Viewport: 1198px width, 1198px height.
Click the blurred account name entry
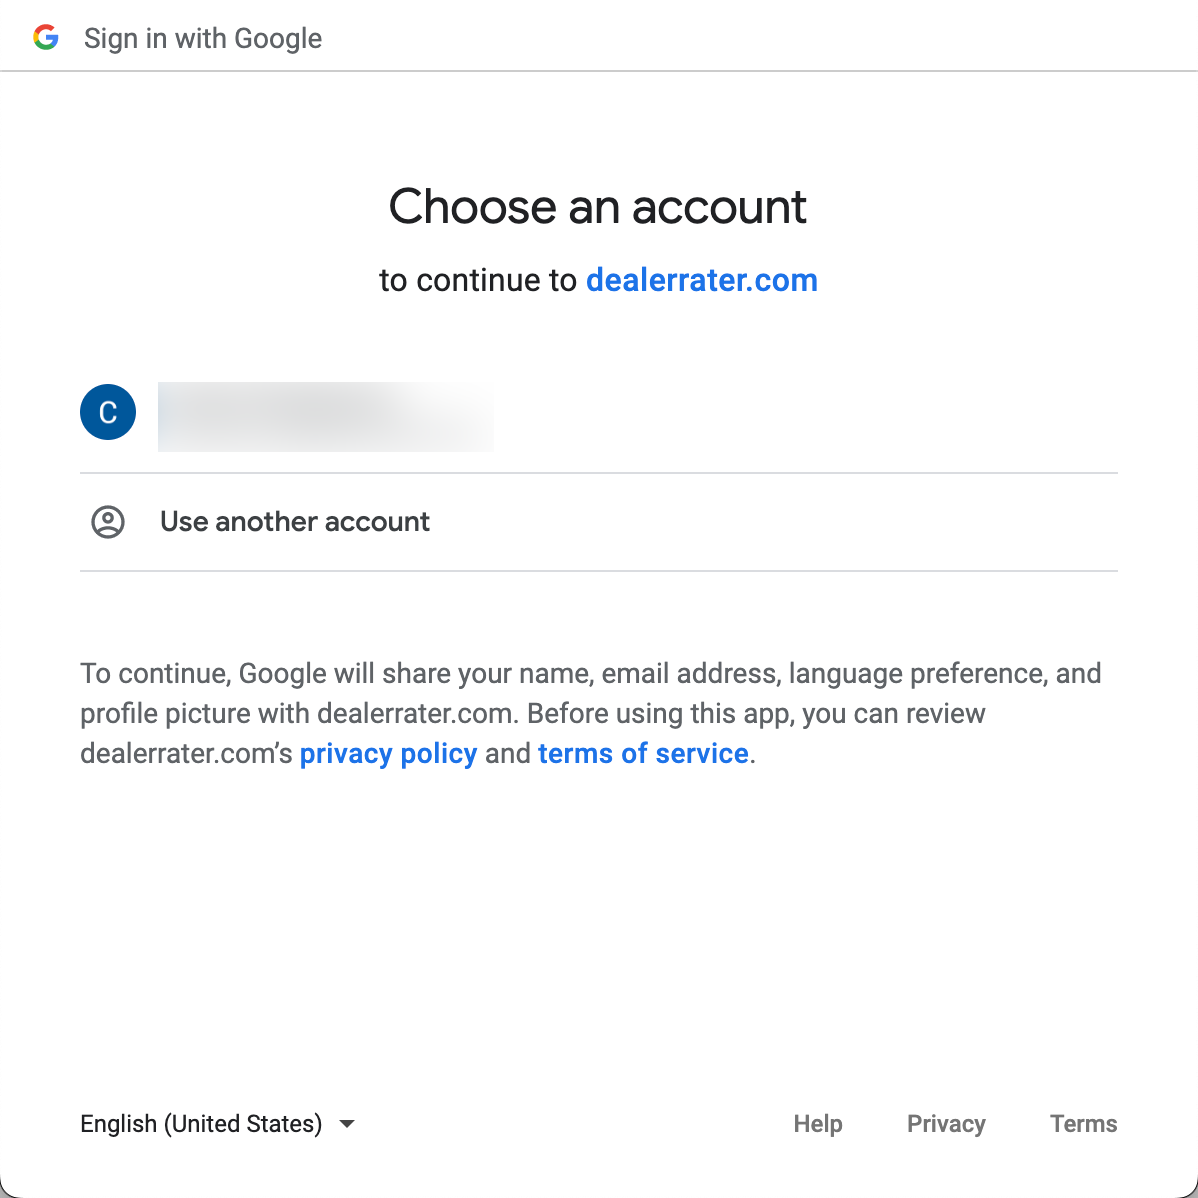click(x=325, y=416)
